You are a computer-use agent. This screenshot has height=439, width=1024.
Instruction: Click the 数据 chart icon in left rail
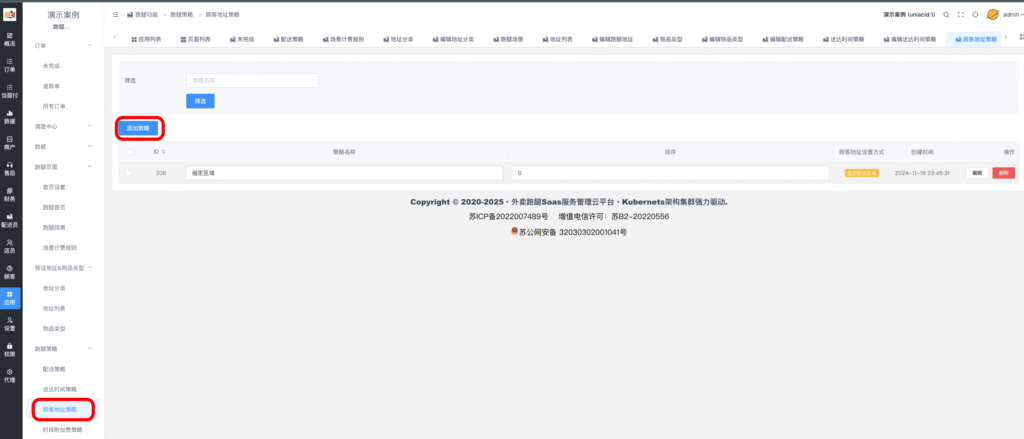[10, 116]
